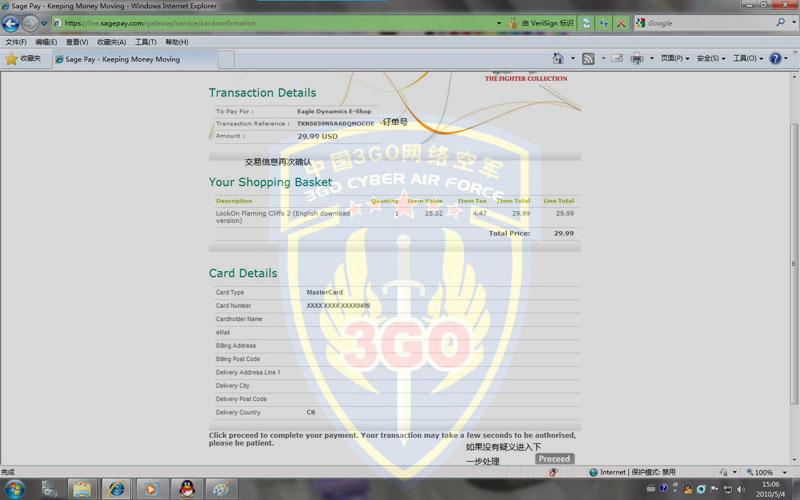Open the 收藏夹(A) menu
Viewport: 800px width, 500px height.
(111, 42)
